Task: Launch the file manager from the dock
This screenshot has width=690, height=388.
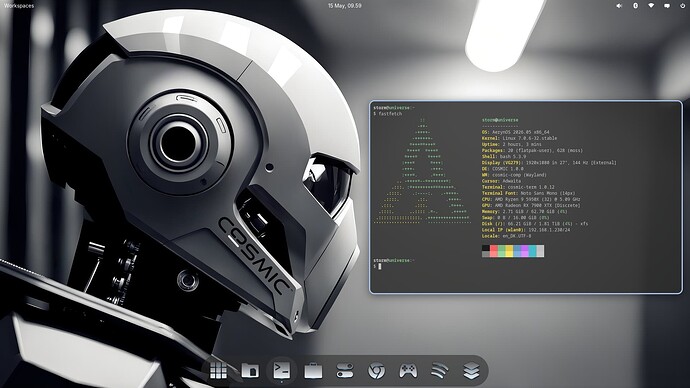Action: 250,371
